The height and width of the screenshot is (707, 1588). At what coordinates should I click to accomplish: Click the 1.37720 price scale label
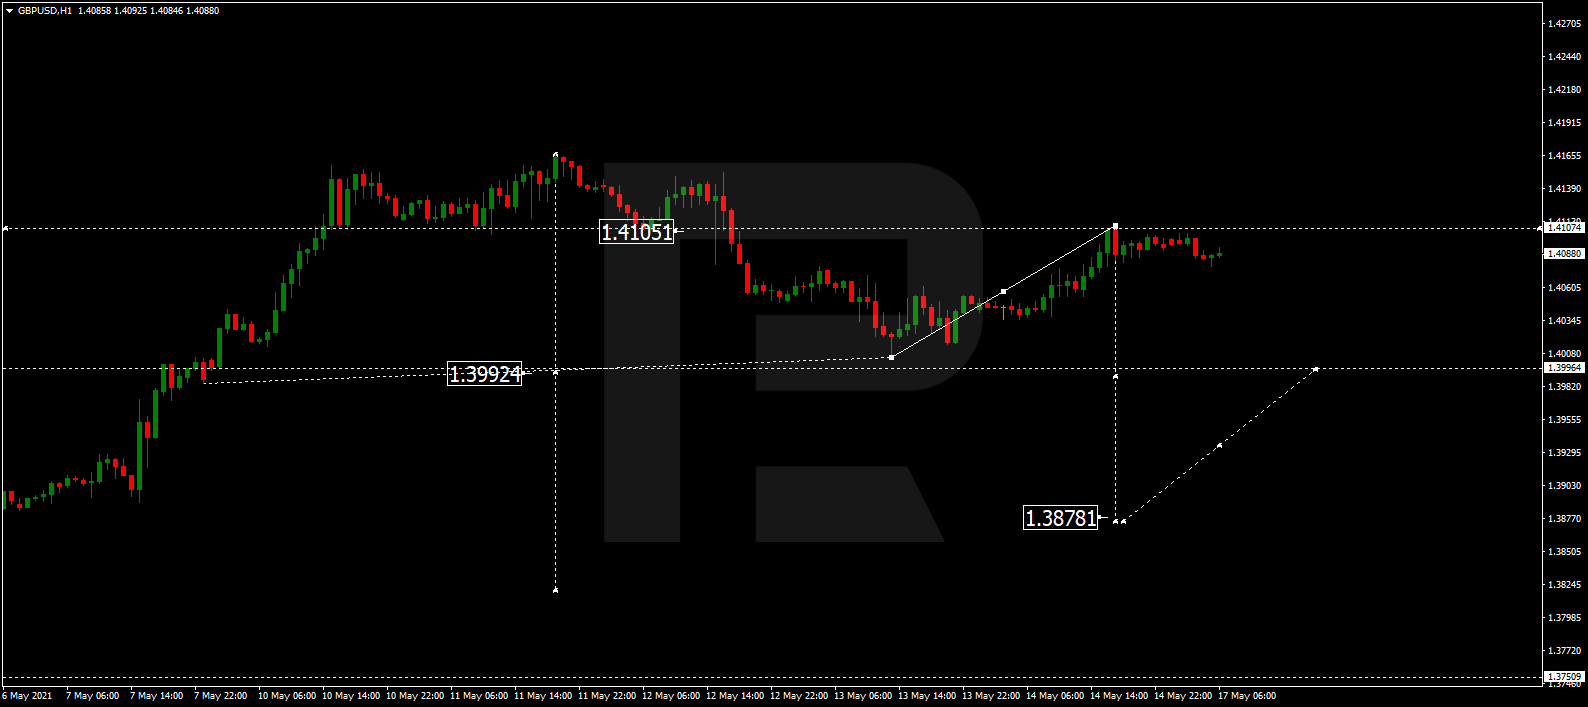pos(1564,651)
